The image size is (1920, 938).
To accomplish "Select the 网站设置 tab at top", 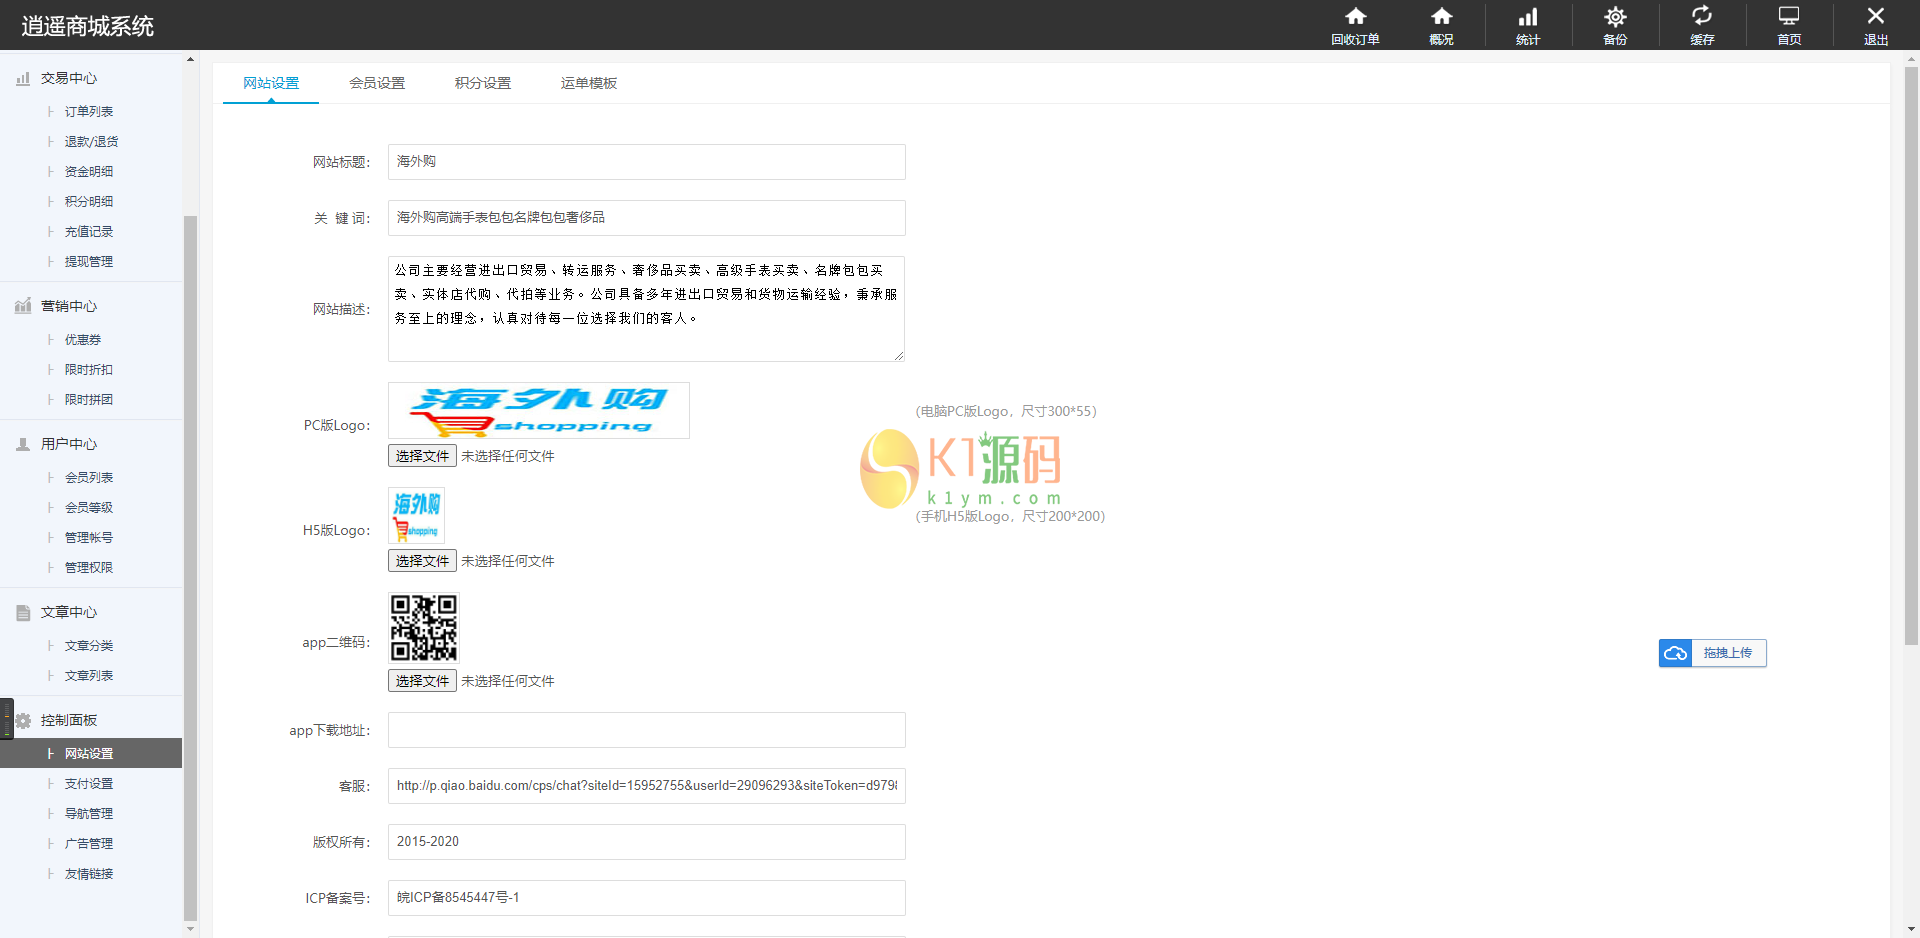I will [x=271, y=83].
